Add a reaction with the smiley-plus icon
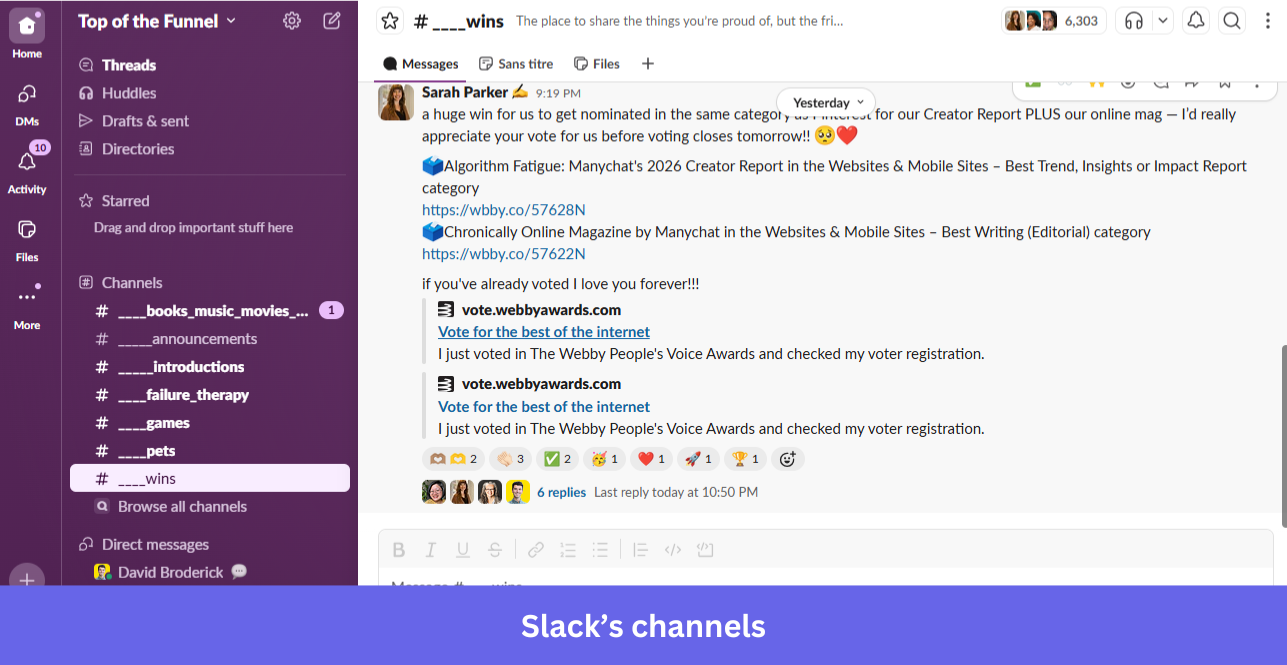 coord(787,459)
